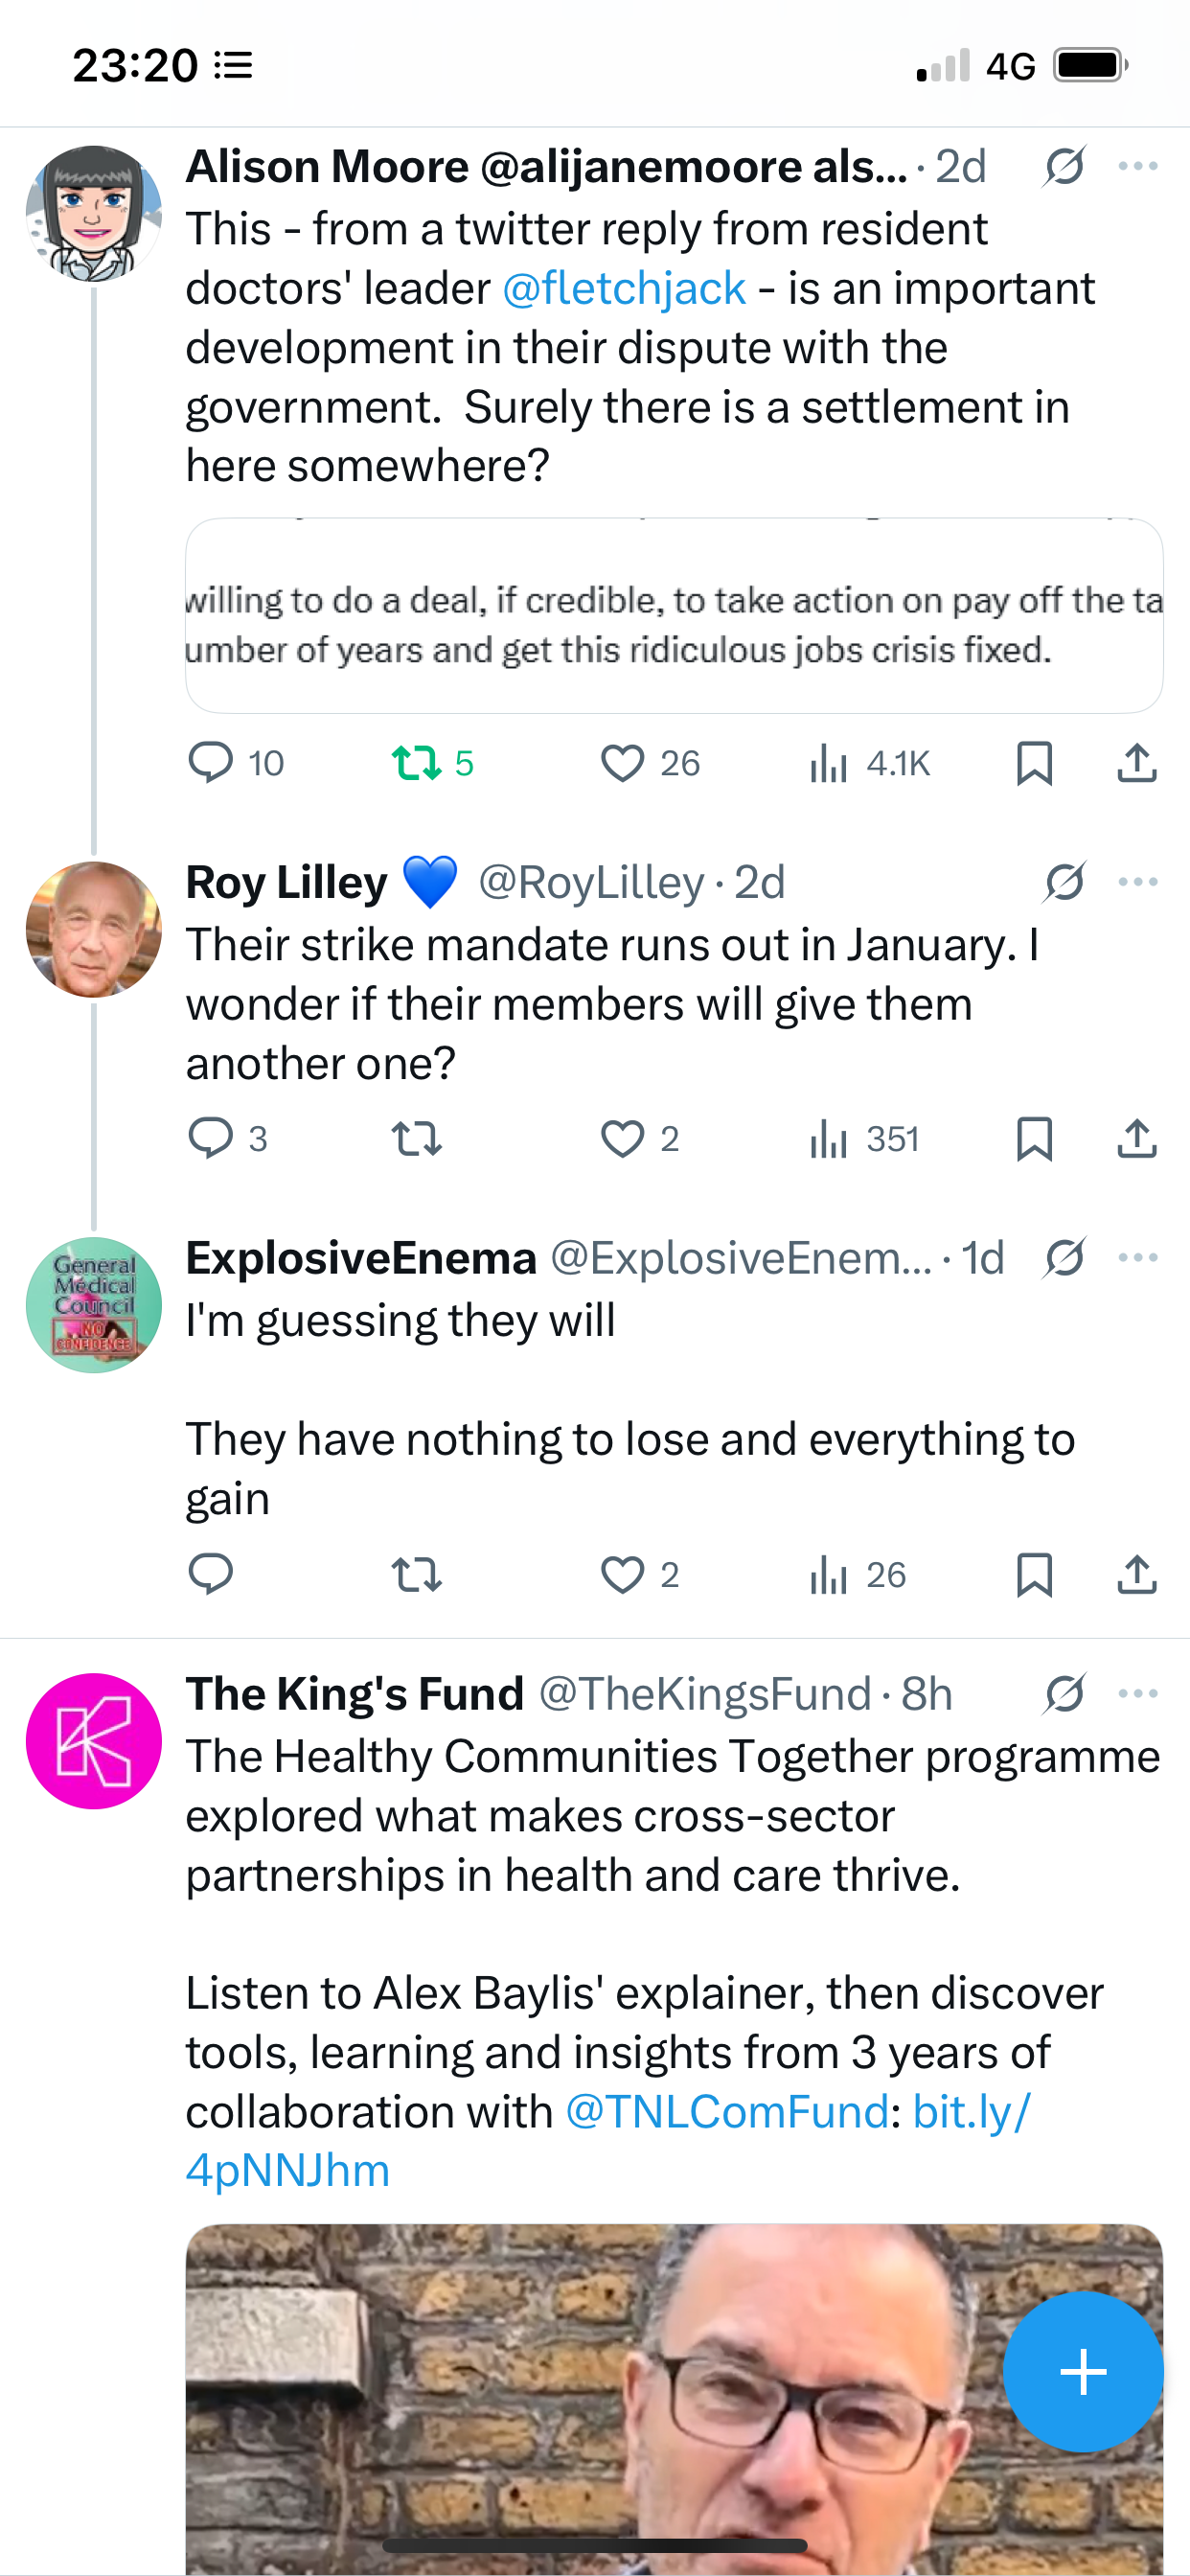
Task: Undo repost on Alison Moore's tweet
Action: [x=416, y=763]
